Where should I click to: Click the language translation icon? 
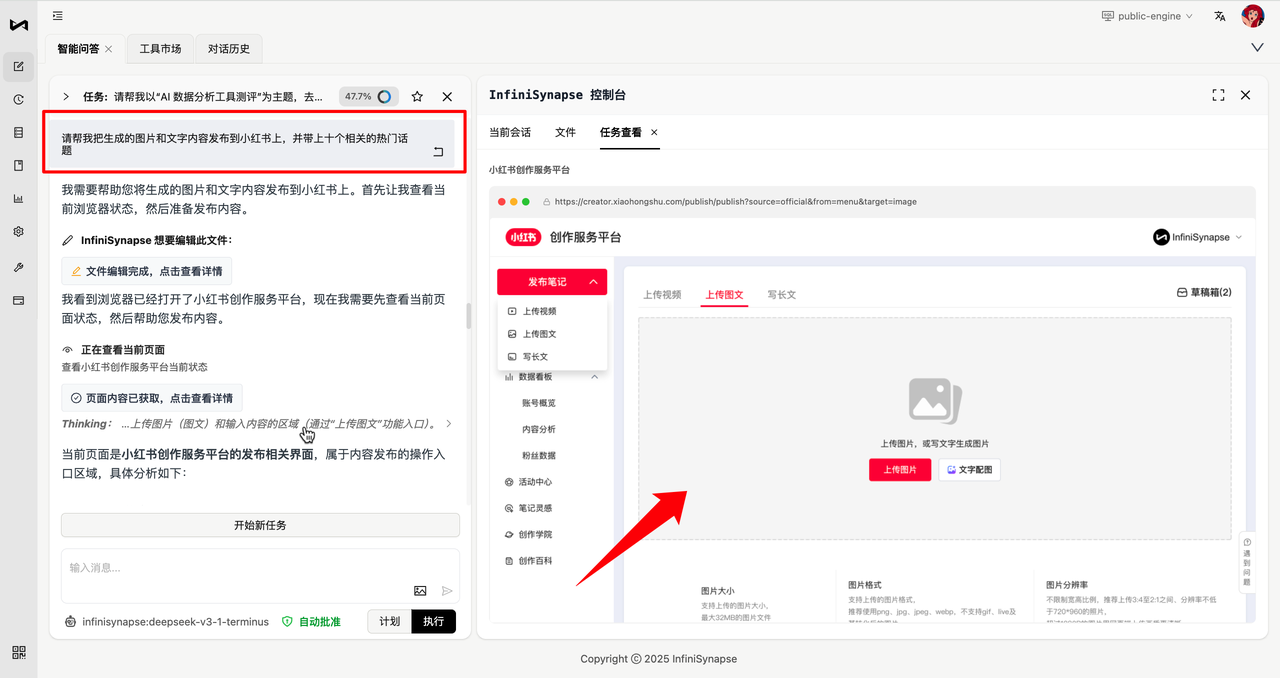1220,16
